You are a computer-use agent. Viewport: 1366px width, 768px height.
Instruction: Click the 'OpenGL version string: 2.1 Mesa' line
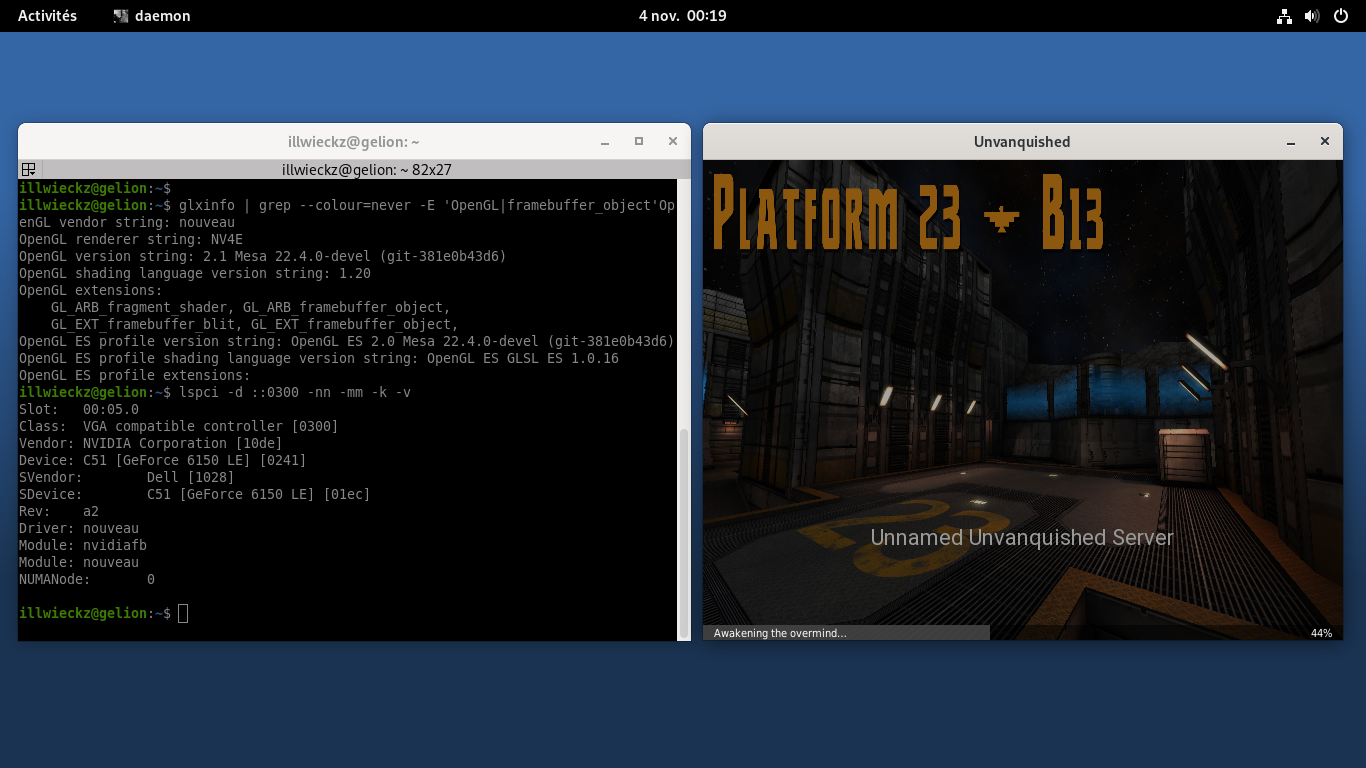click(x=263, y=256)
